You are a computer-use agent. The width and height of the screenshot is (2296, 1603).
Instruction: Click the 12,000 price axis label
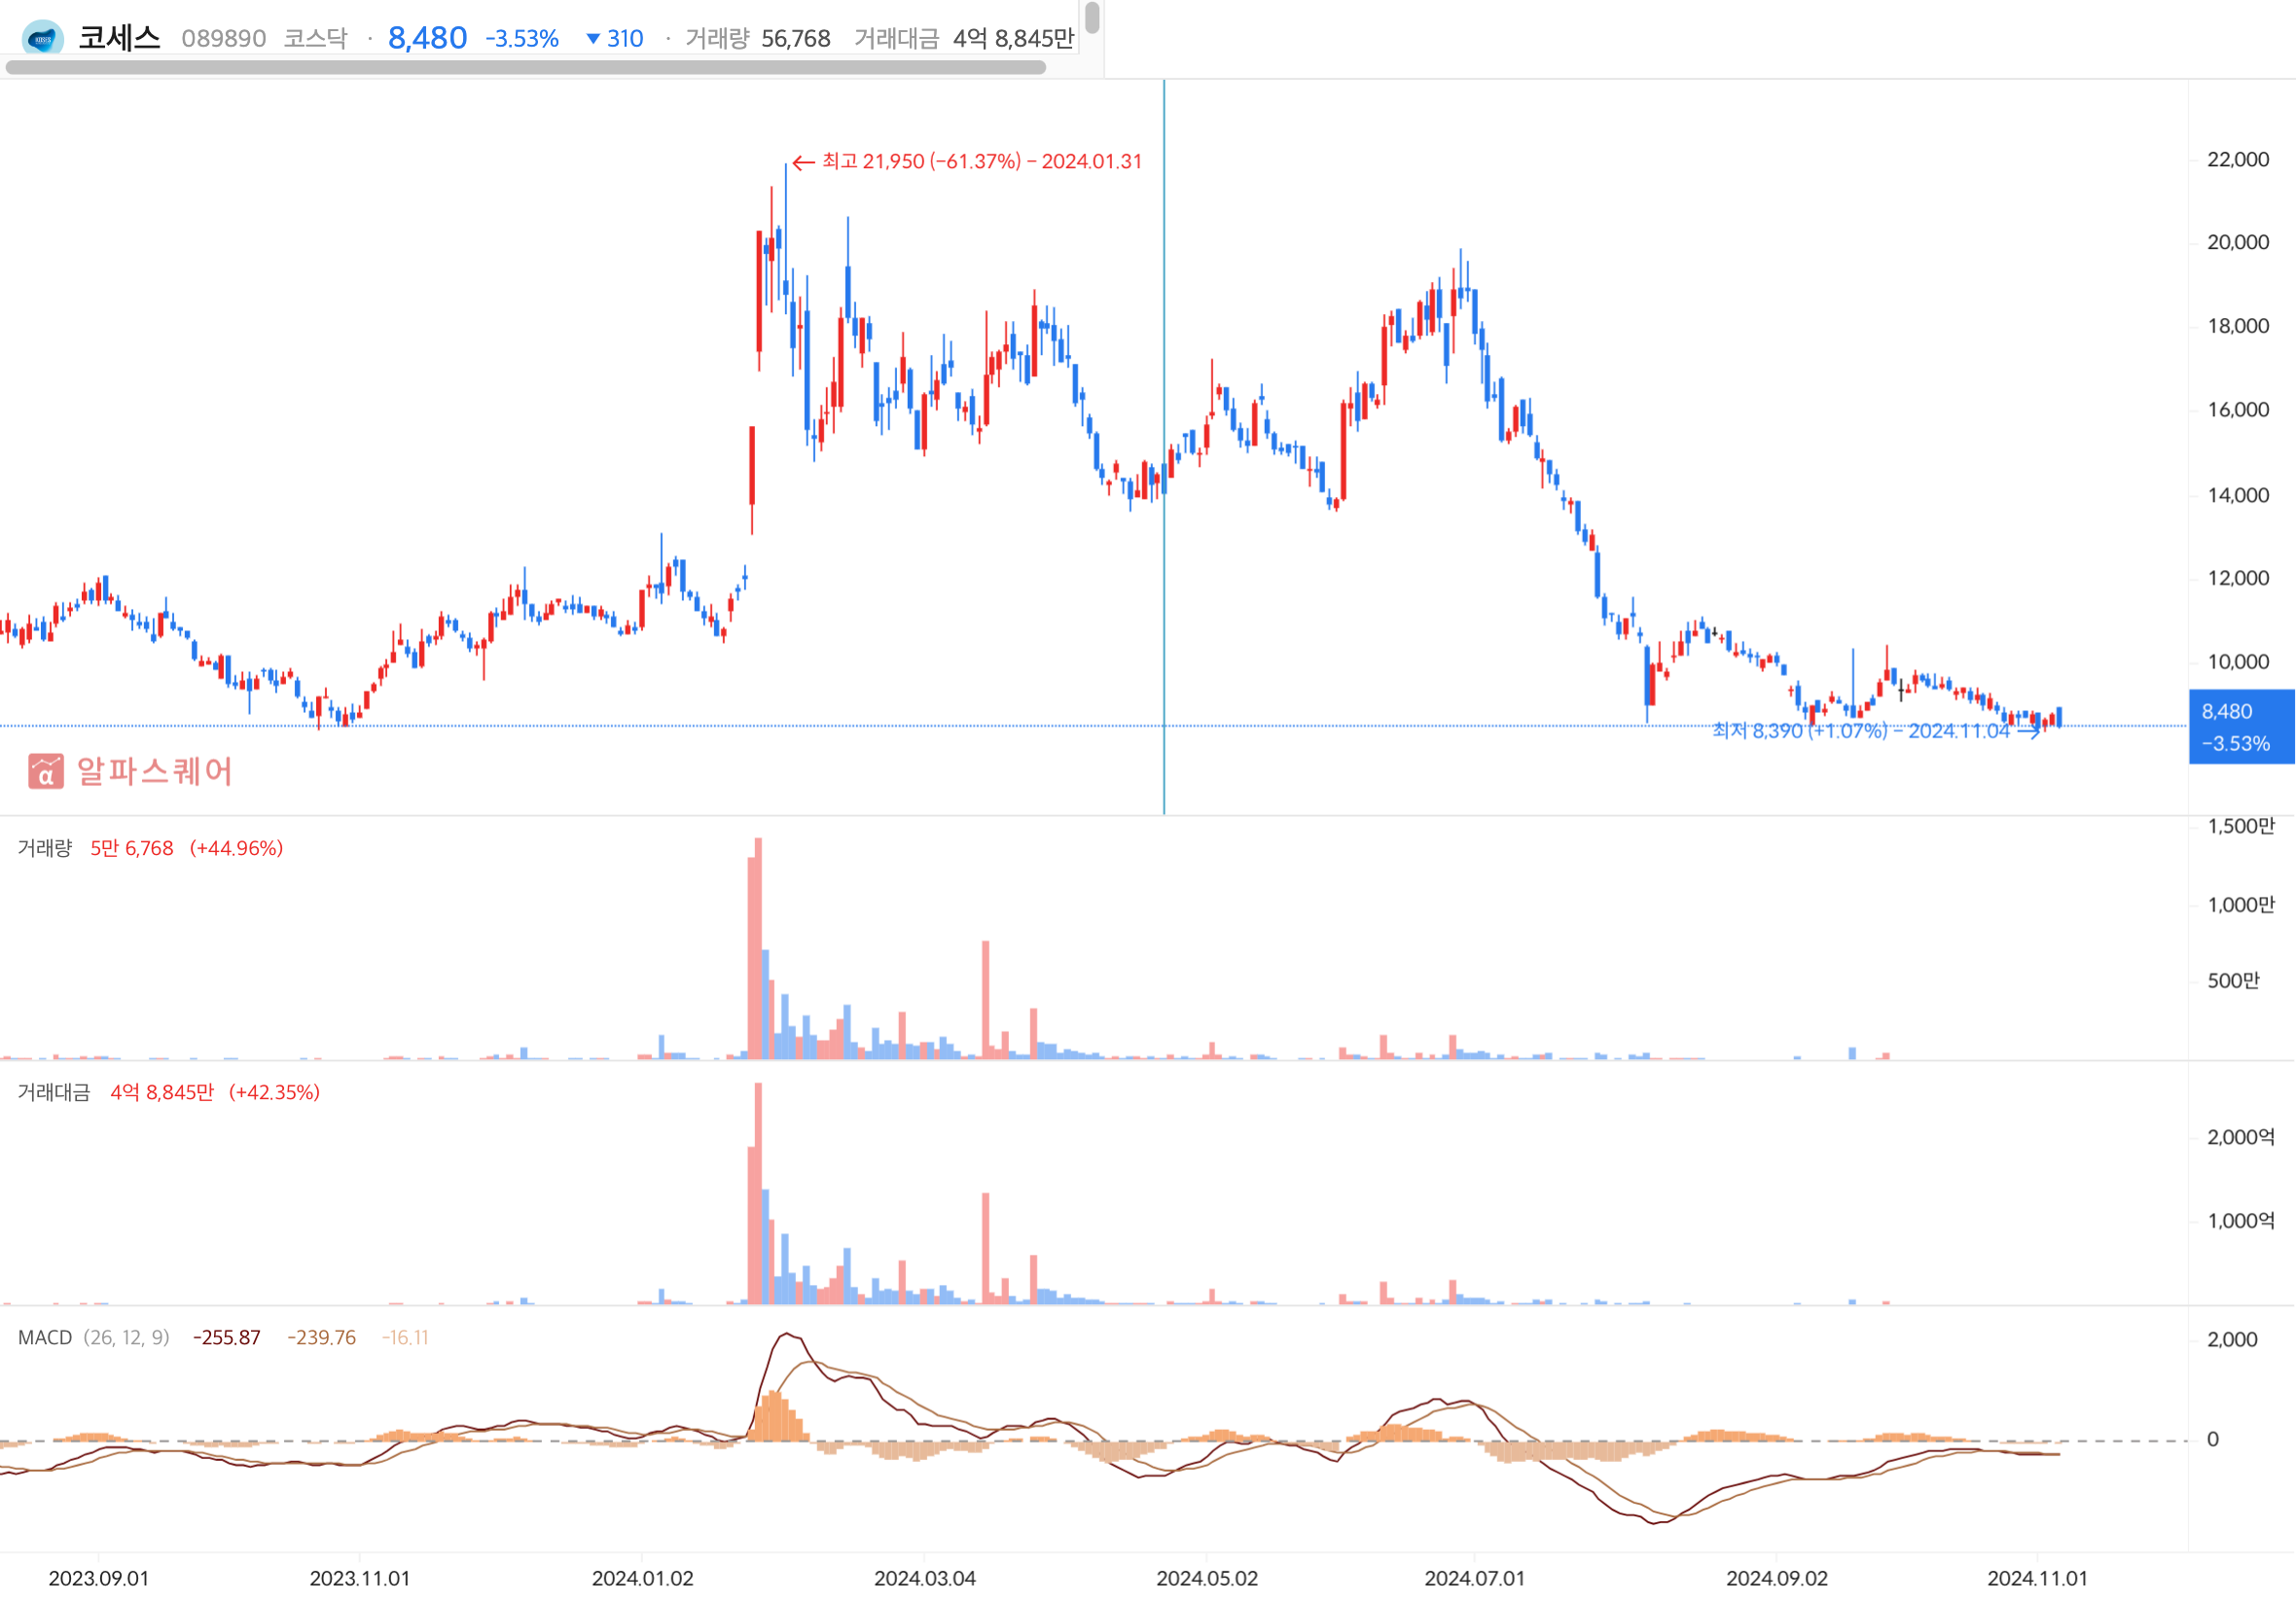tap(2238, 579)
